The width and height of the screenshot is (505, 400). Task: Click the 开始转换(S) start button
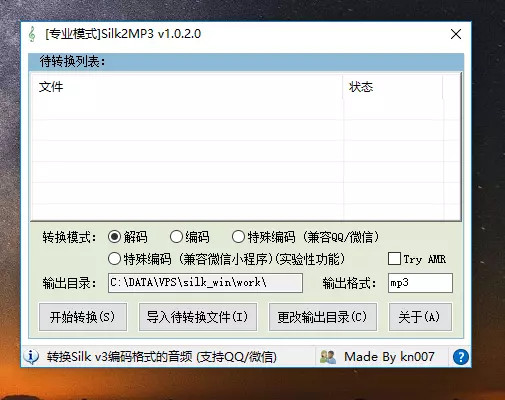click(x=83, y=317)
